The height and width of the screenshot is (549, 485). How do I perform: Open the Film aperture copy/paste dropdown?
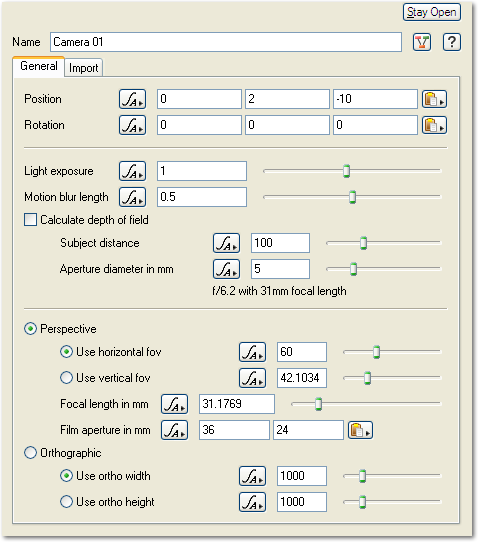(x=360, y=430)
